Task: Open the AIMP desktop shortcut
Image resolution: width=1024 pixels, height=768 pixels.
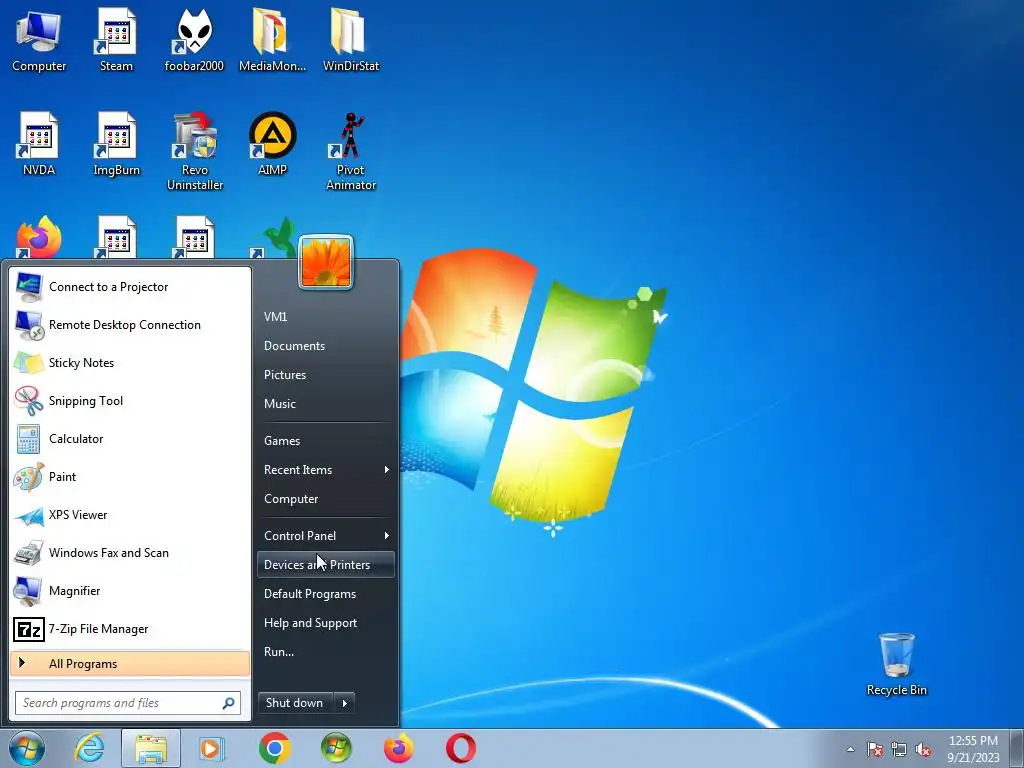Action: click(272, 144)
